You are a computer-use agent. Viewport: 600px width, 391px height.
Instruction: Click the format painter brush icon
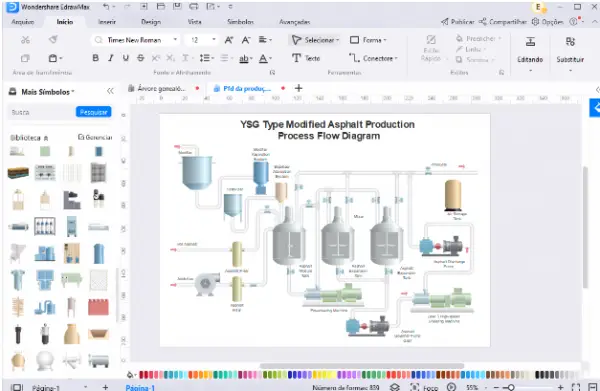(53, 39)
